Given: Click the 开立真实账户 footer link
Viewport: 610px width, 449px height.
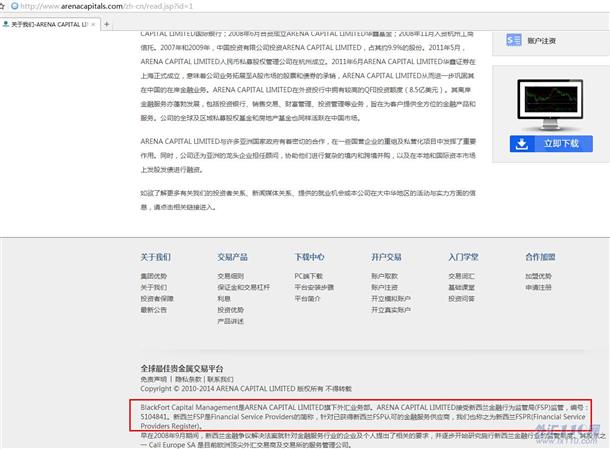Looking at the screenshot, I should click(x=391, y=310).
